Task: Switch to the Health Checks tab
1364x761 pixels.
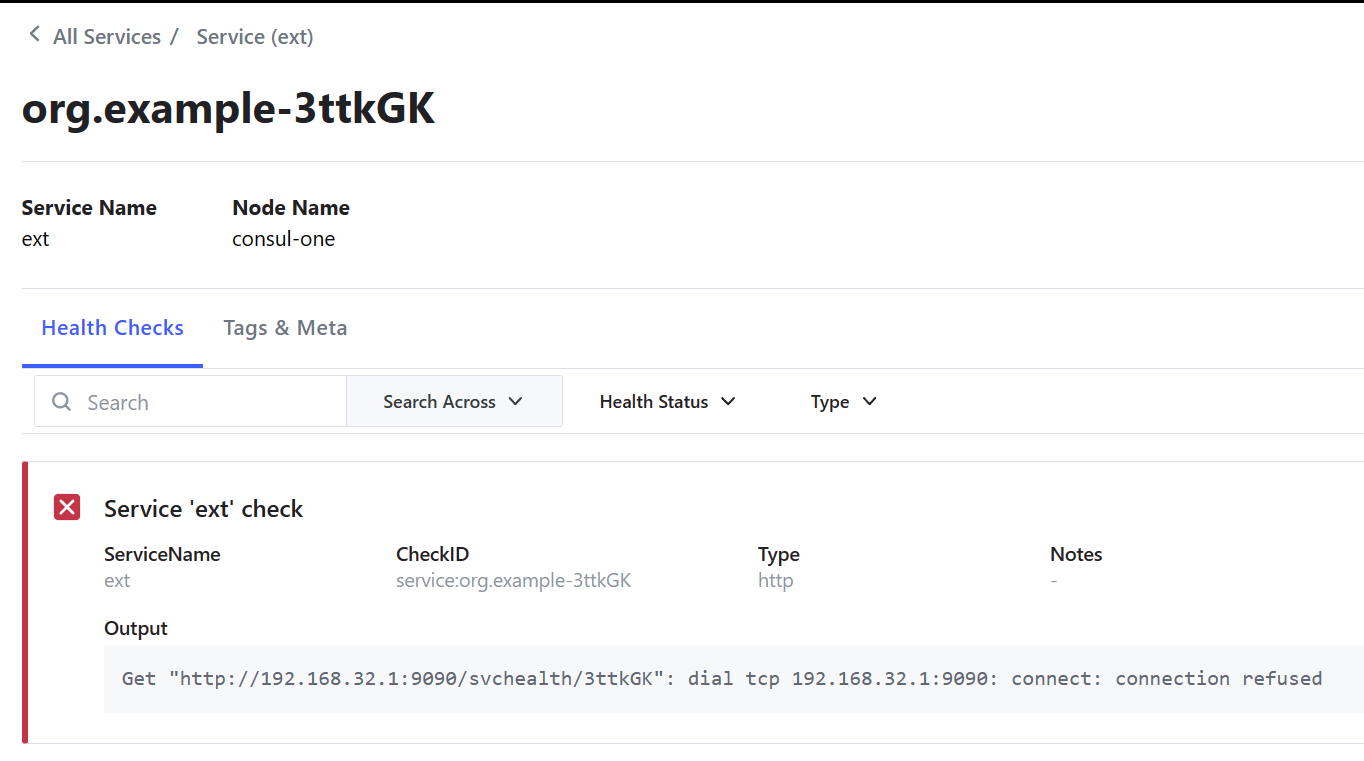Action: point(112,328)
